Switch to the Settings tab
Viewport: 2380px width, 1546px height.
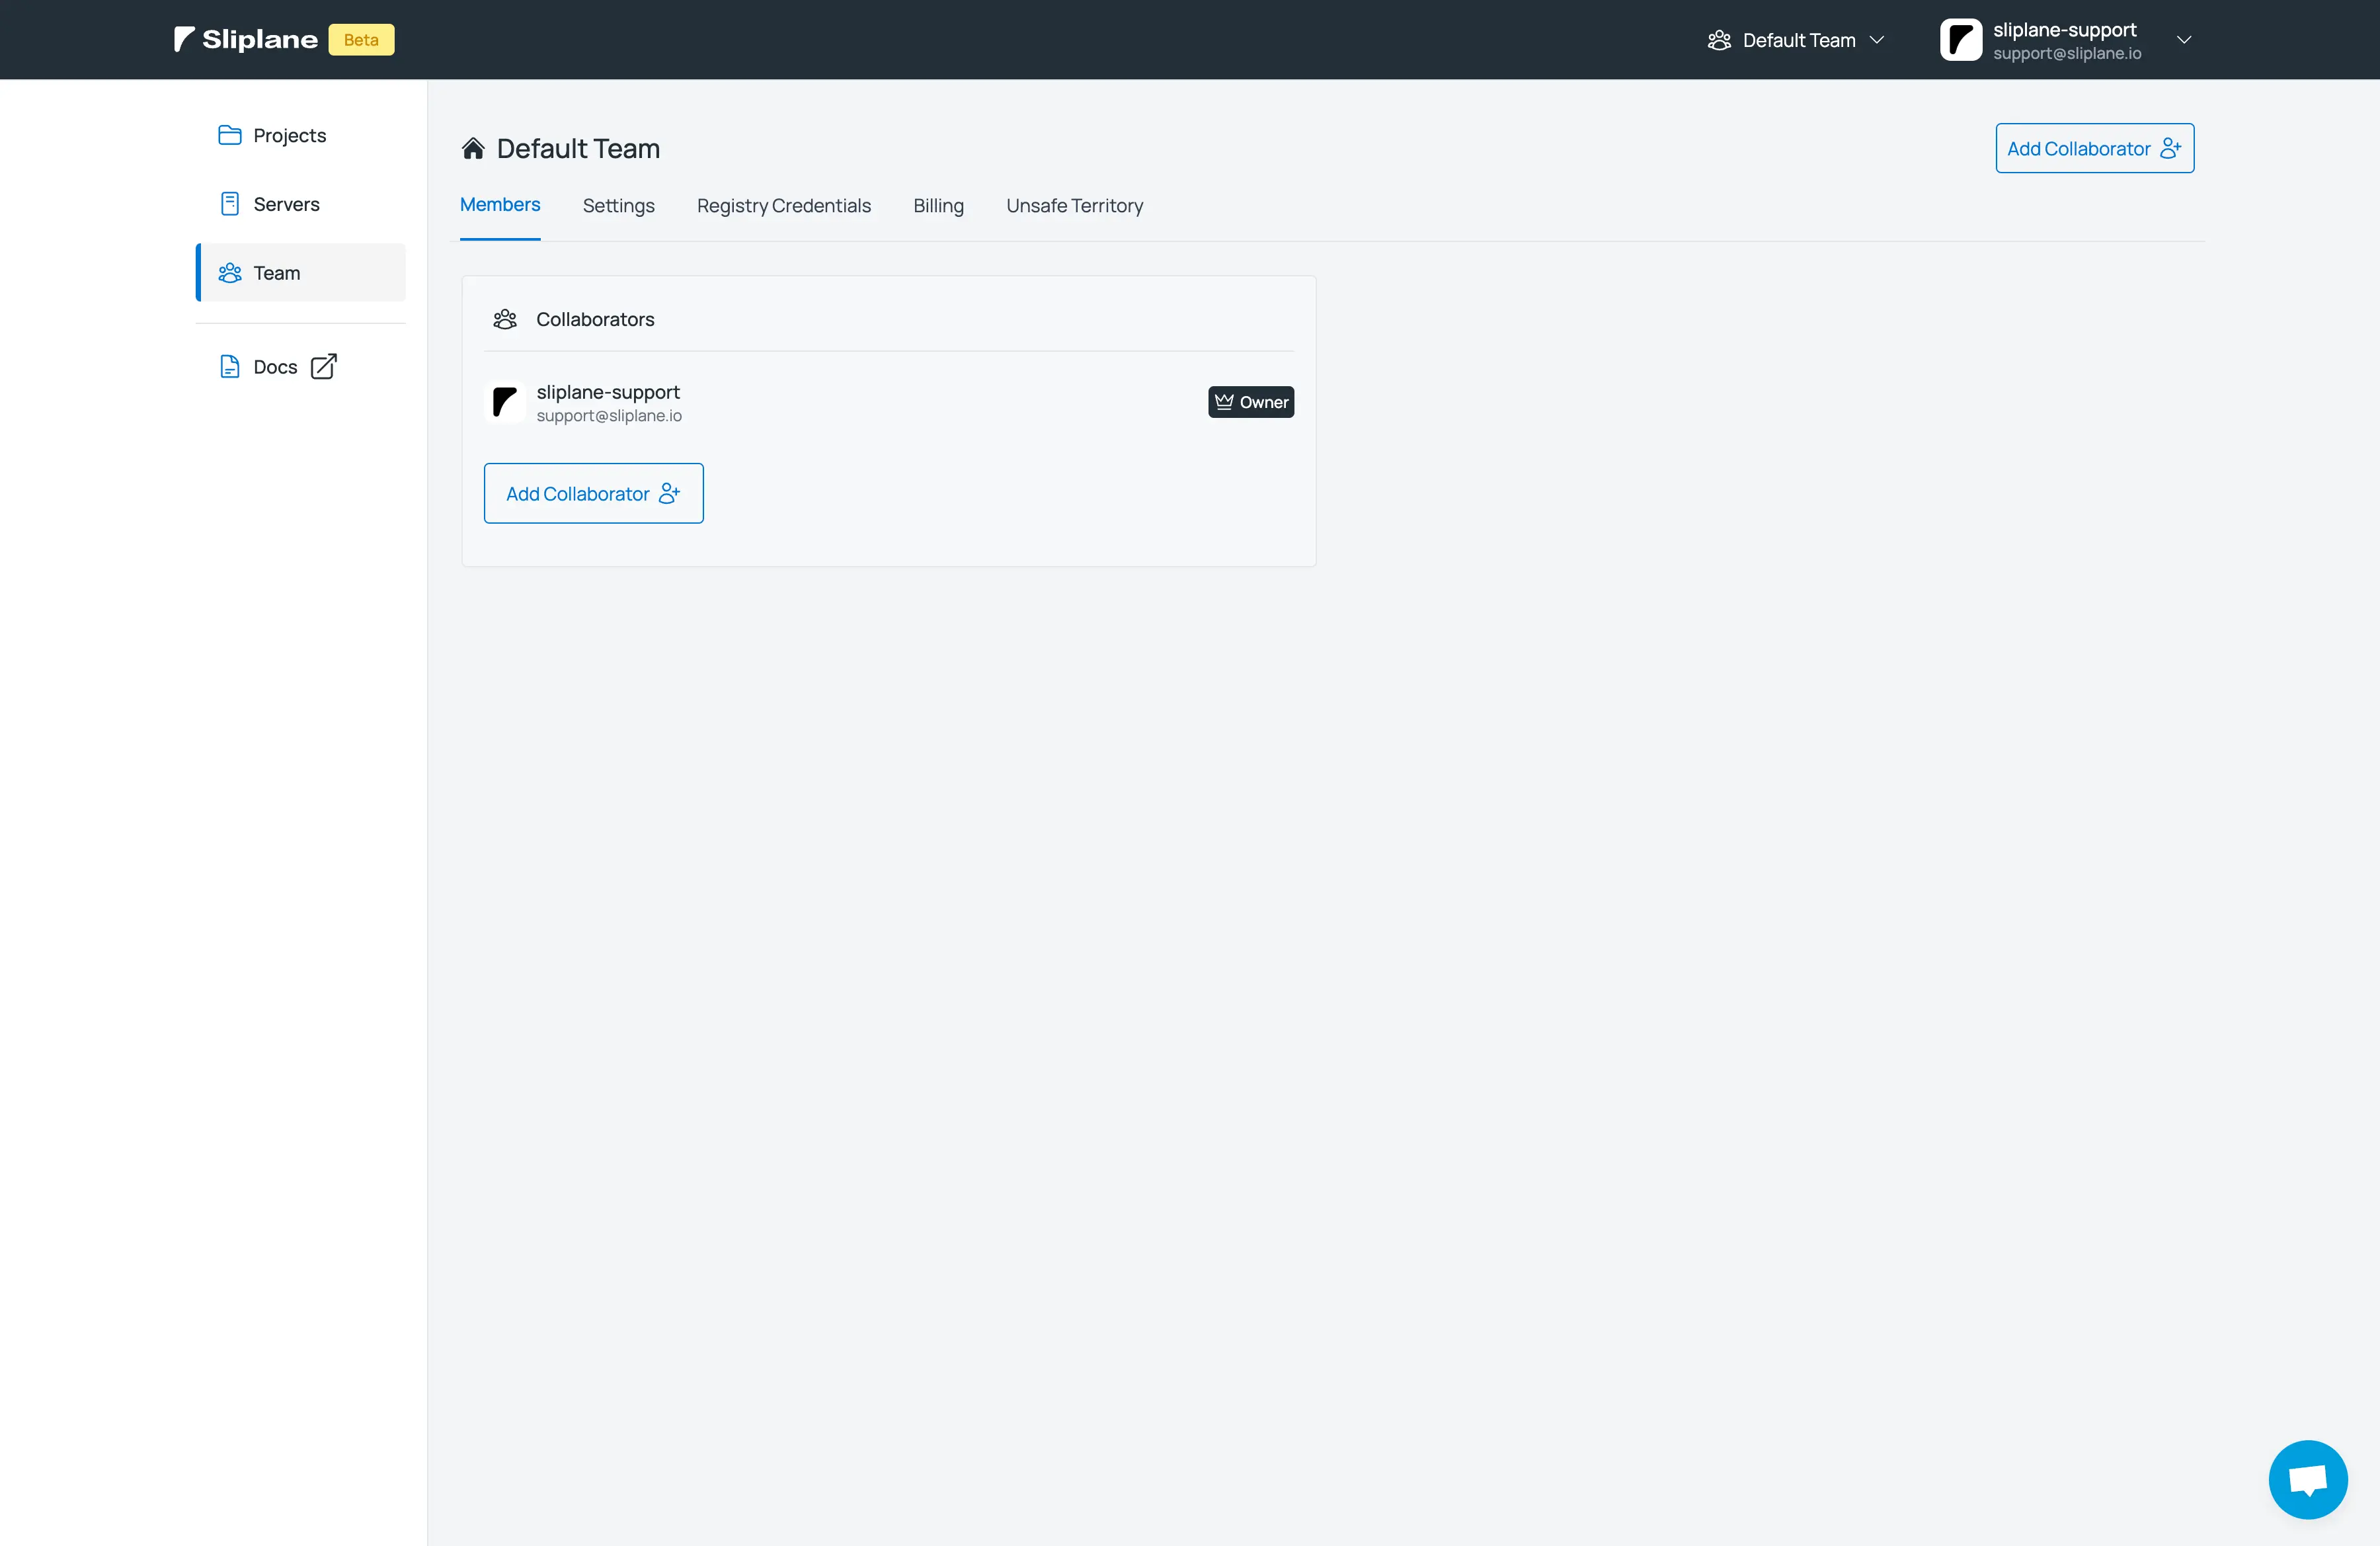click(x=619, y=206)
